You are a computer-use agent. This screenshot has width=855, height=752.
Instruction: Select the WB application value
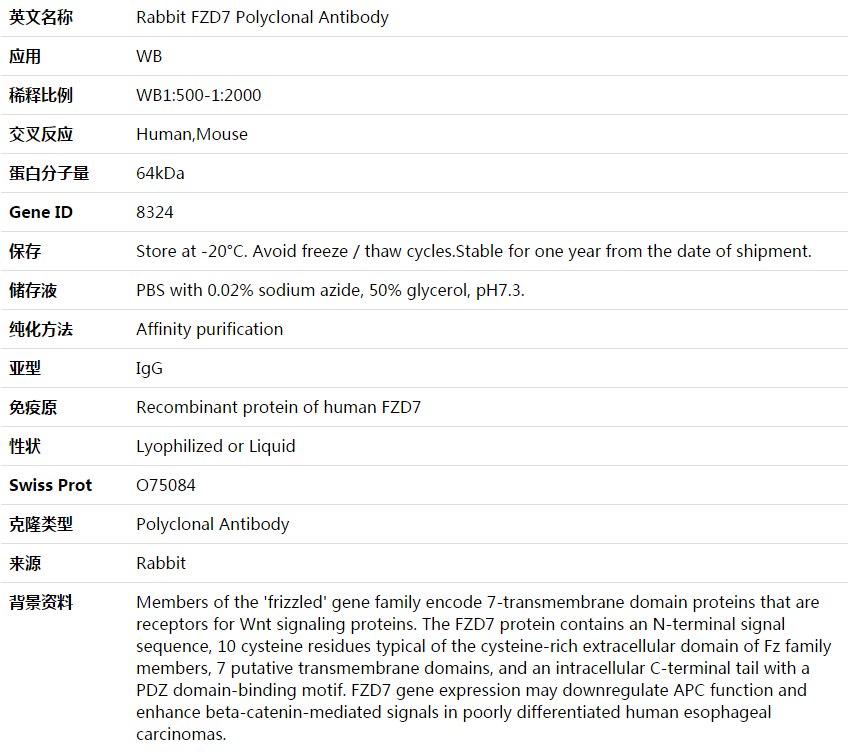149,56
